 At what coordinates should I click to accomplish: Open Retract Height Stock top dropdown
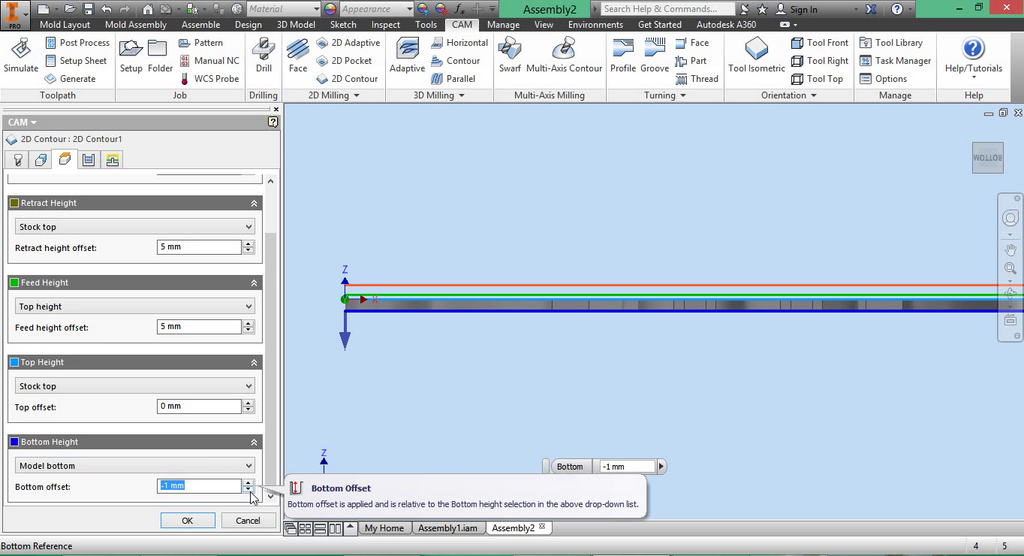135,227
